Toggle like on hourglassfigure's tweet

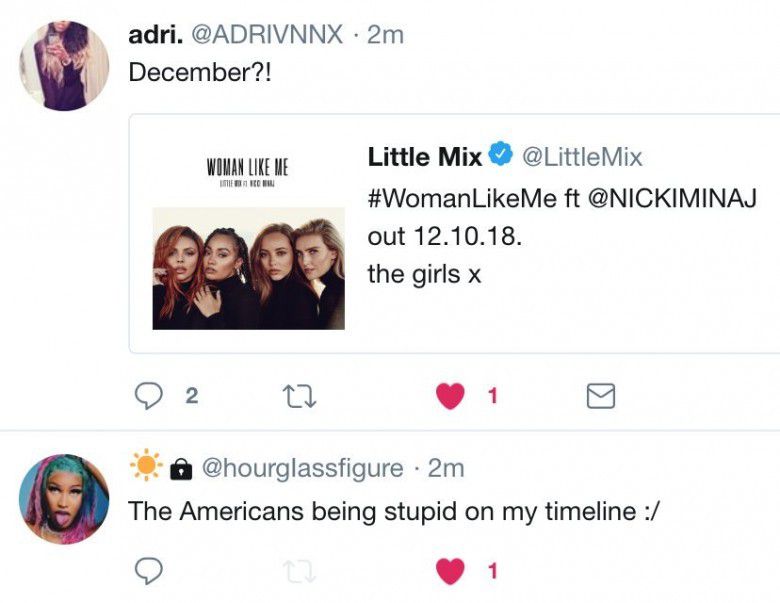[x=450, y=571]
